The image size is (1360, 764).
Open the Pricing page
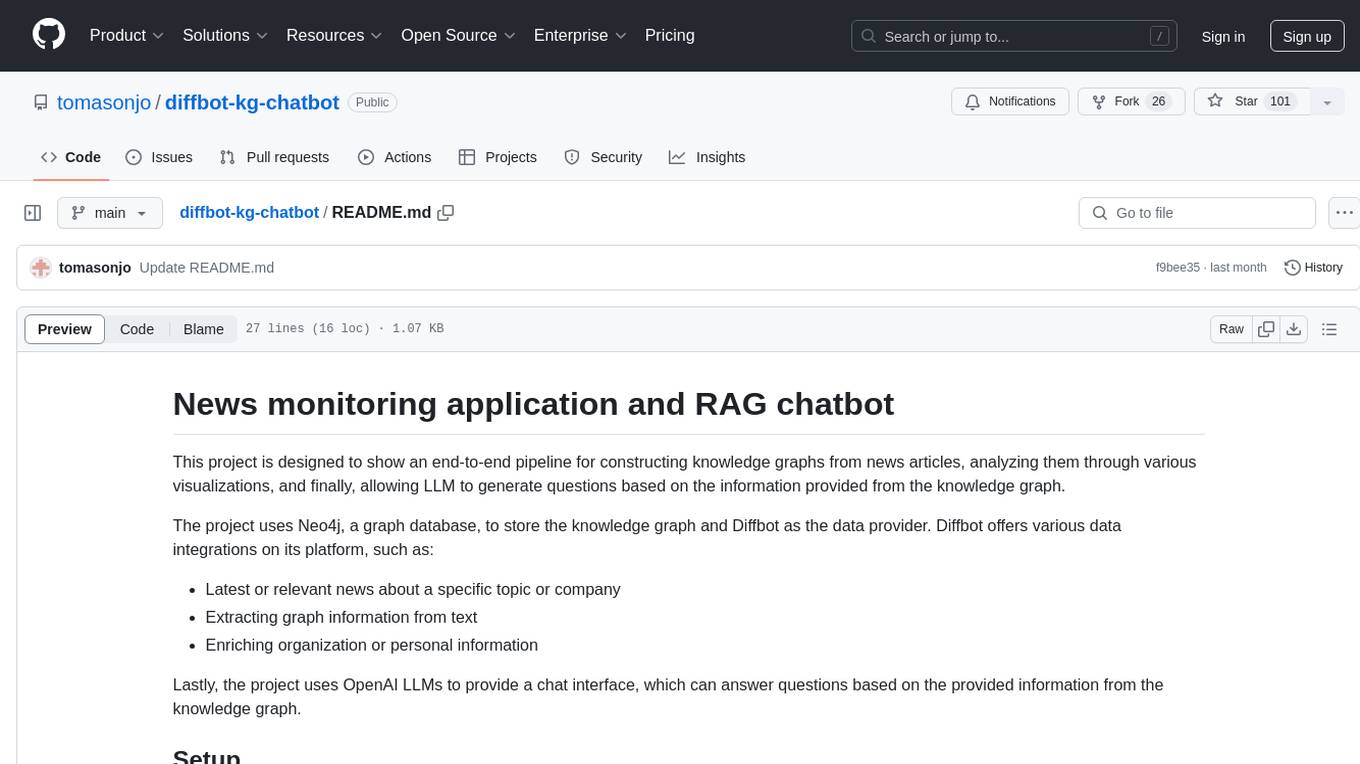670,35
